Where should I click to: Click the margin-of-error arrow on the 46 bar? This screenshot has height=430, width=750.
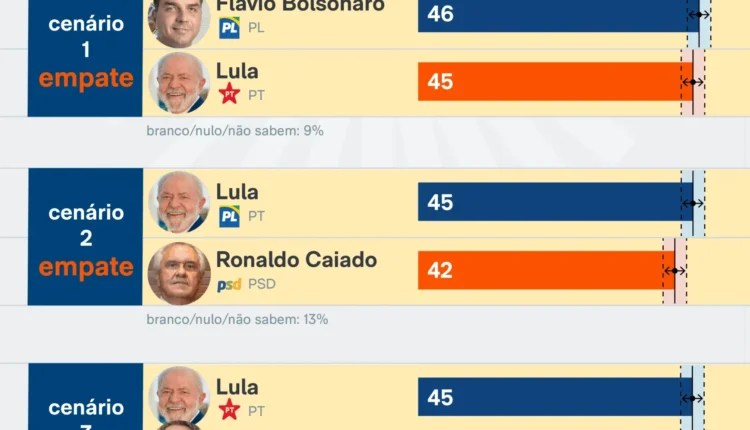pos(699,14)
